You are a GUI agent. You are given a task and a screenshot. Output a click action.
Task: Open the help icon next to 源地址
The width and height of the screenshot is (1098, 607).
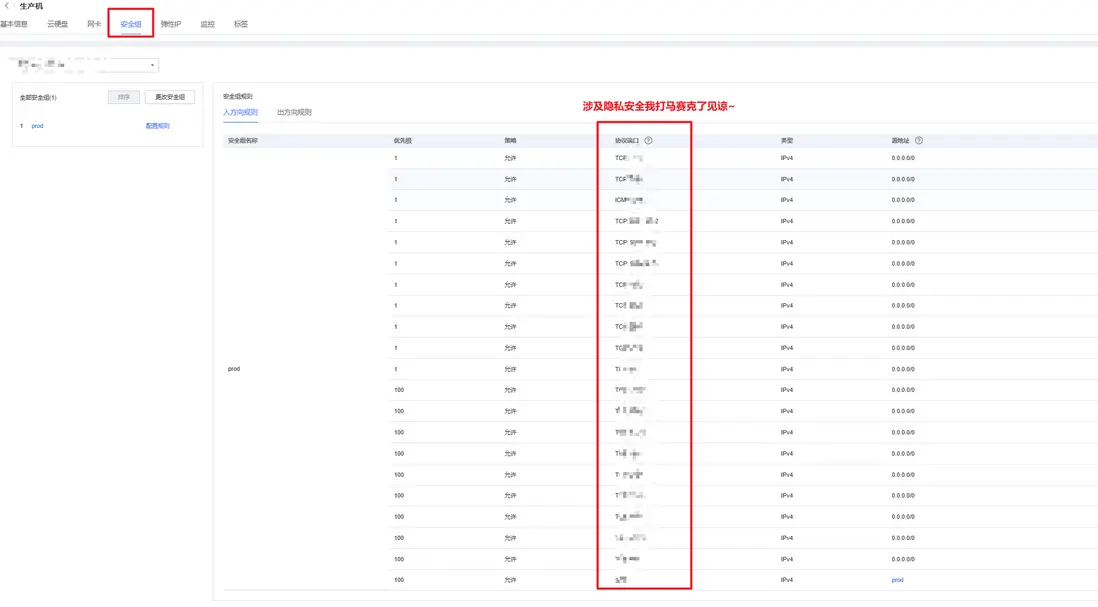point(919,141)
